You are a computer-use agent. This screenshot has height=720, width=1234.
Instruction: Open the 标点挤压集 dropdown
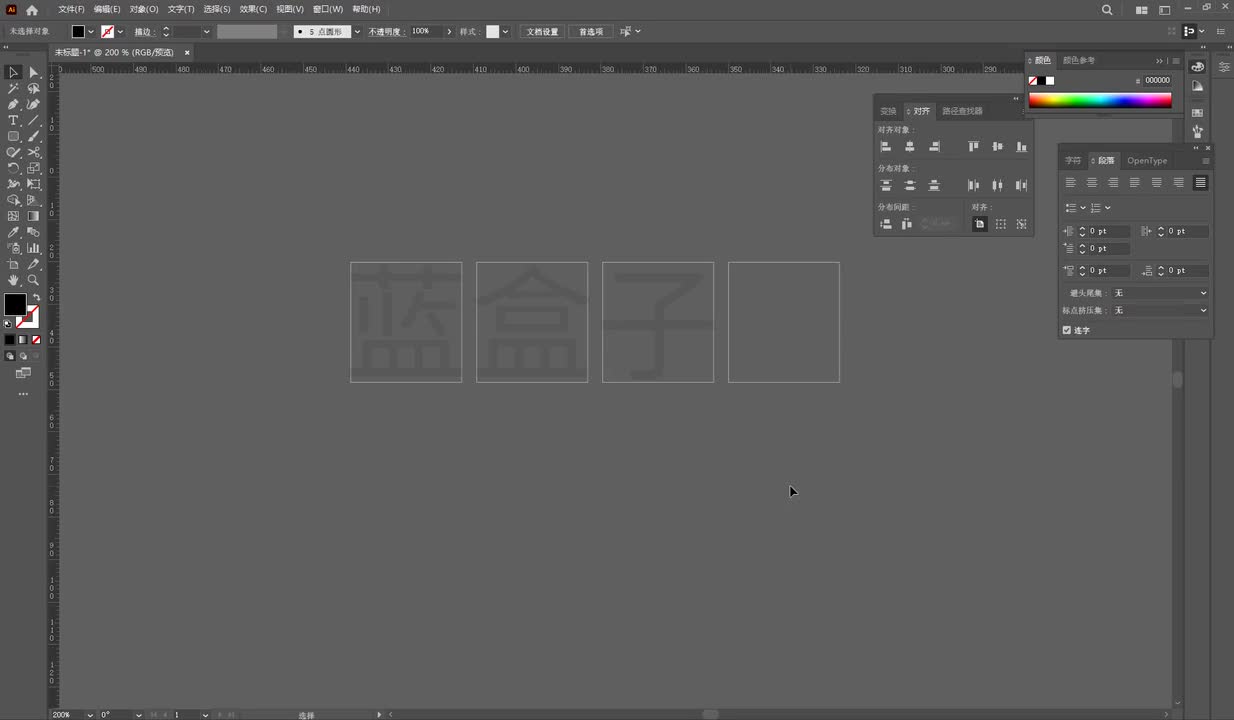1160,310
